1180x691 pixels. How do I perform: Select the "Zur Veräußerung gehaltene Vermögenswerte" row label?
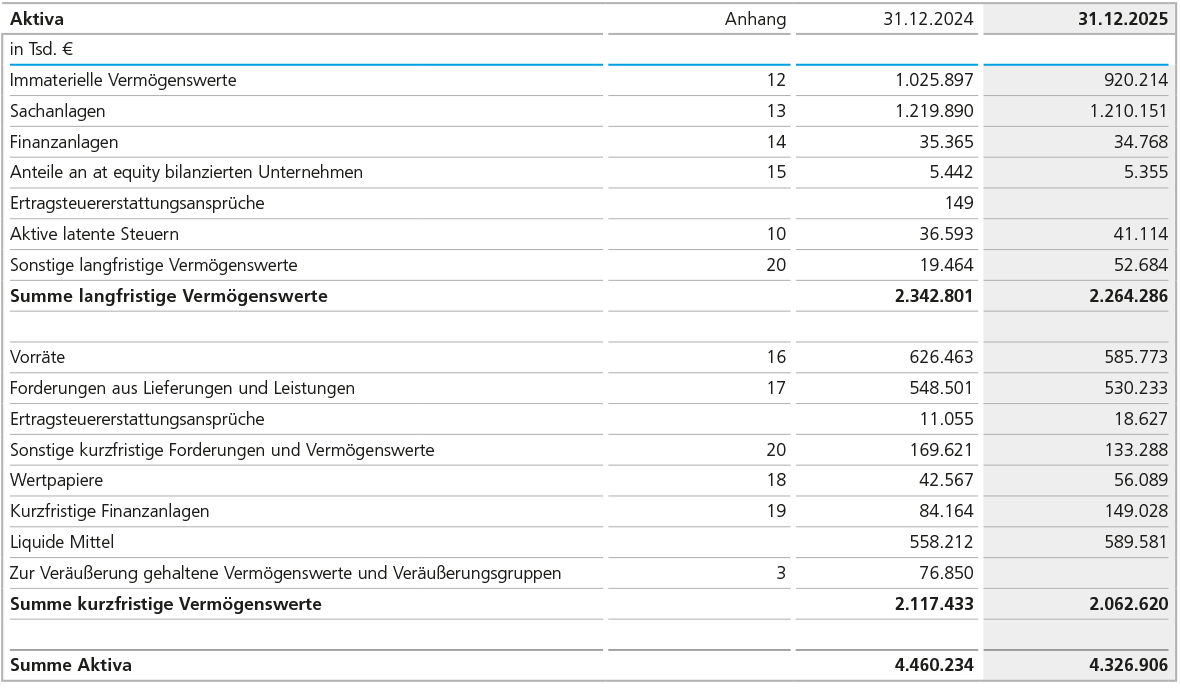point(285,573)
